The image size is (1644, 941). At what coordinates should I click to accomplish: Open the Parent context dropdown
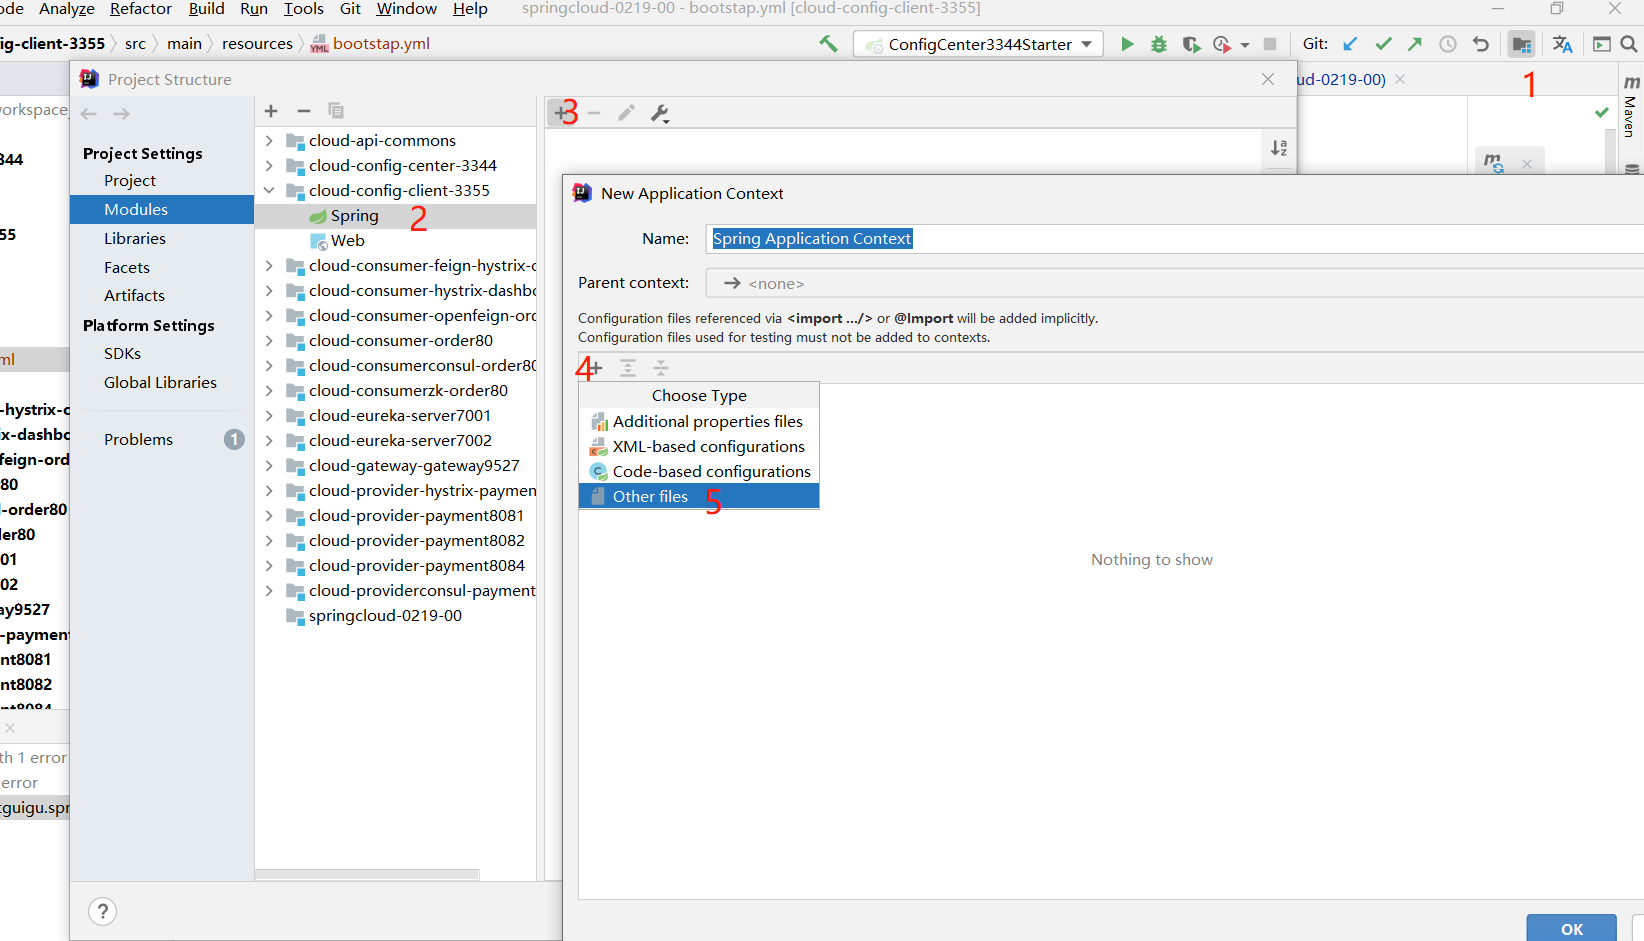pyautogui.click(x=1174, y=283)
